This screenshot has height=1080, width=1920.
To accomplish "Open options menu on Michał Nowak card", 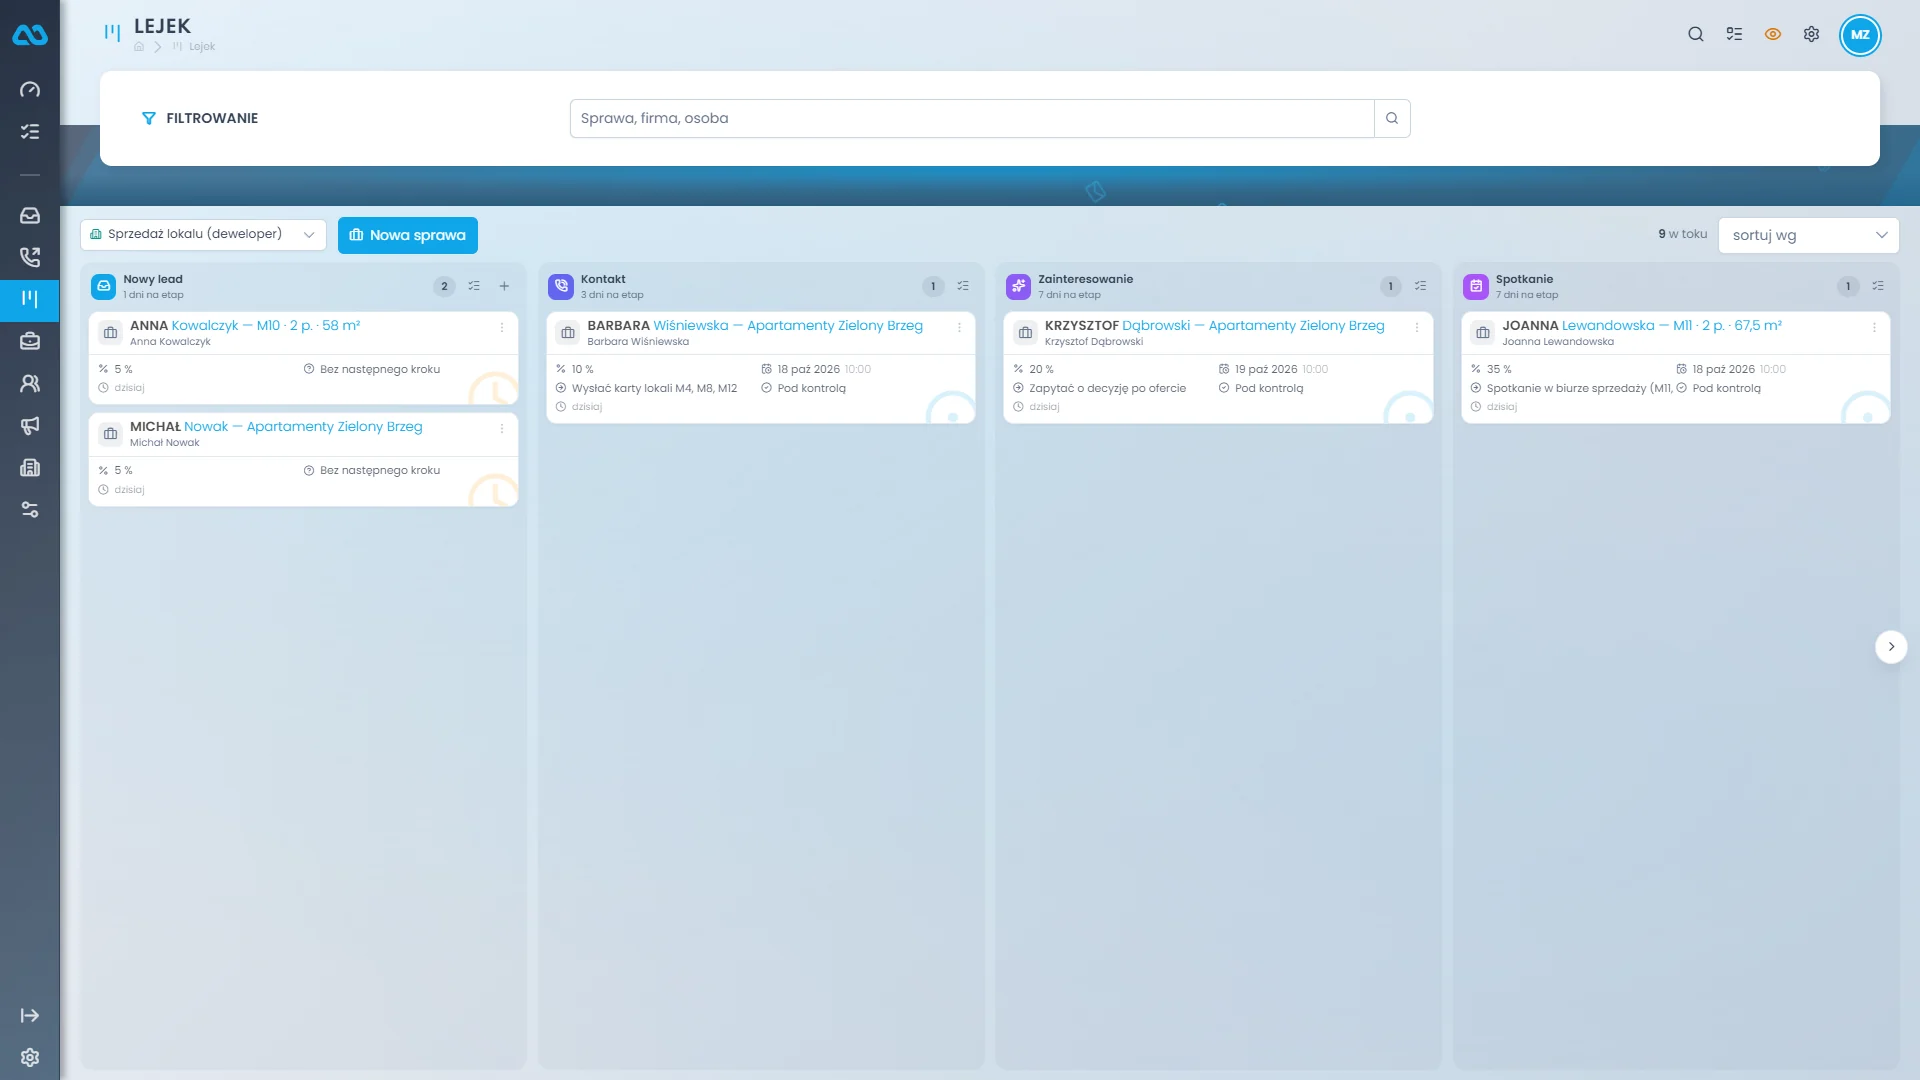I will click(x=502, y=429).
